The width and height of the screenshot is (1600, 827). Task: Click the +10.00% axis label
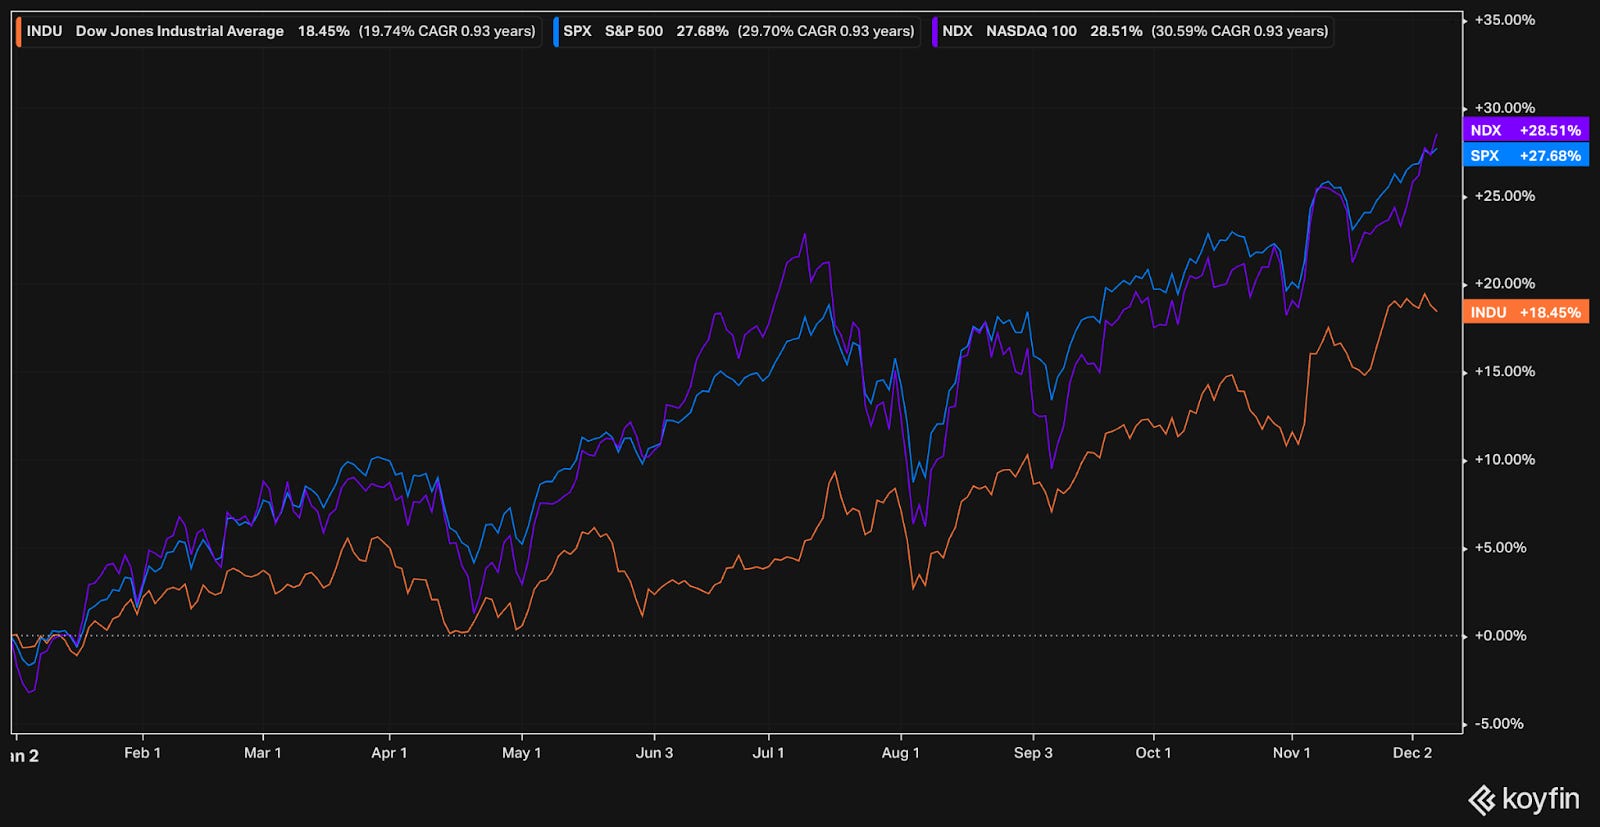[1504, 460]
